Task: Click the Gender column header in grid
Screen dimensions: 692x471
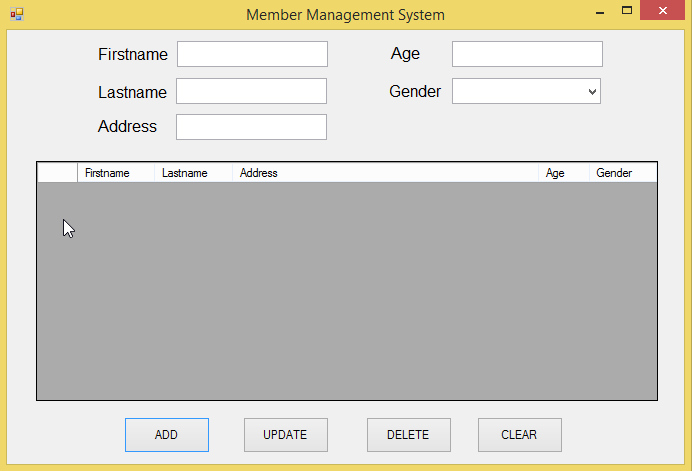Action: (622, 173)
